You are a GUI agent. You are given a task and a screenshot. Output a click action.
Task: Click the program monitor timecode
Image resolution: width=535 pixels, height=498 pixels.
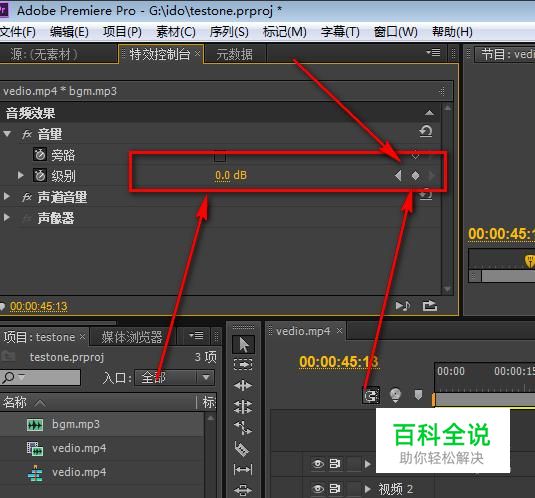click(x=501, y=234)
